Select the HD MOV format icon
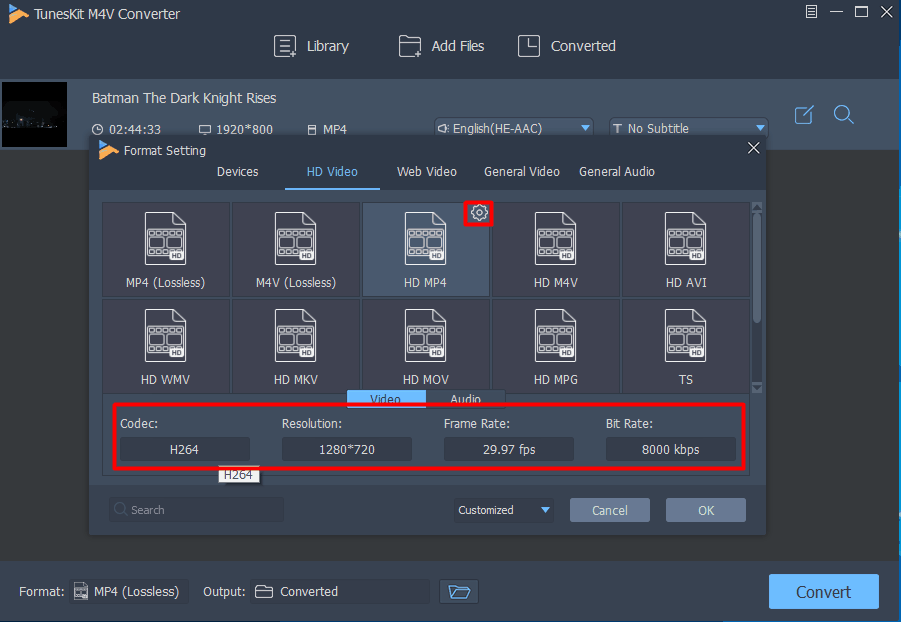Viewport: 901px width, 622px height. 425,336
